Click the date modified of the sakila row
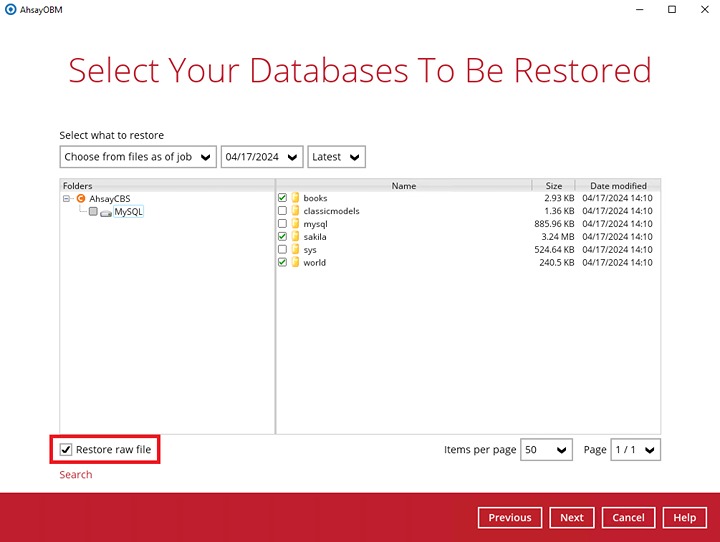 tap(618, 237)
